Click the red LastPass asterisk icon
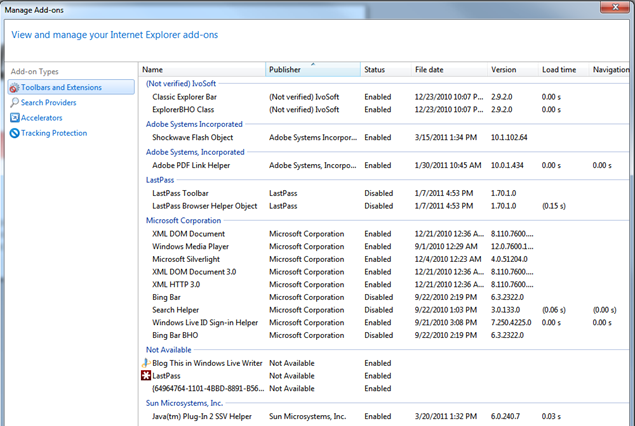Viewport: 635px width, 426px height. pyautogui.click(x=146, y=376)
